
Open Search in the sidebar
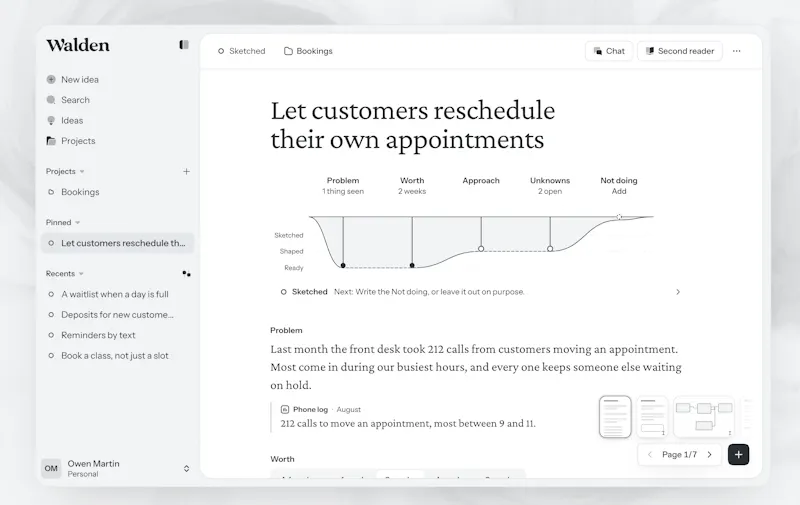coord(75,100)
